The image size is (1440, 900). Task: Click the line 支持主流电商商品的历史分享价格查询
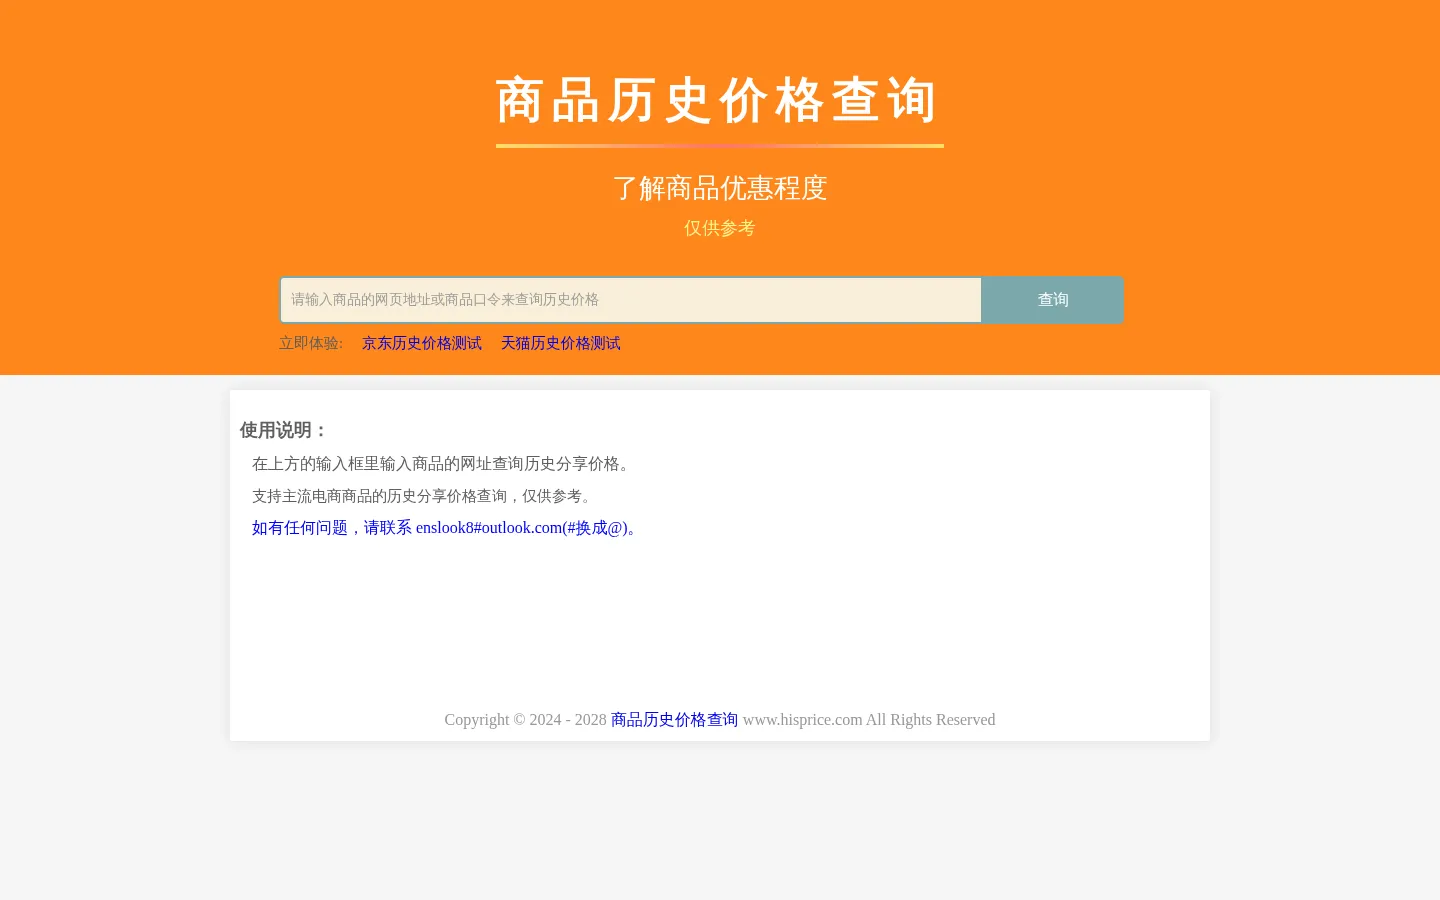click(x=425, y=496)
